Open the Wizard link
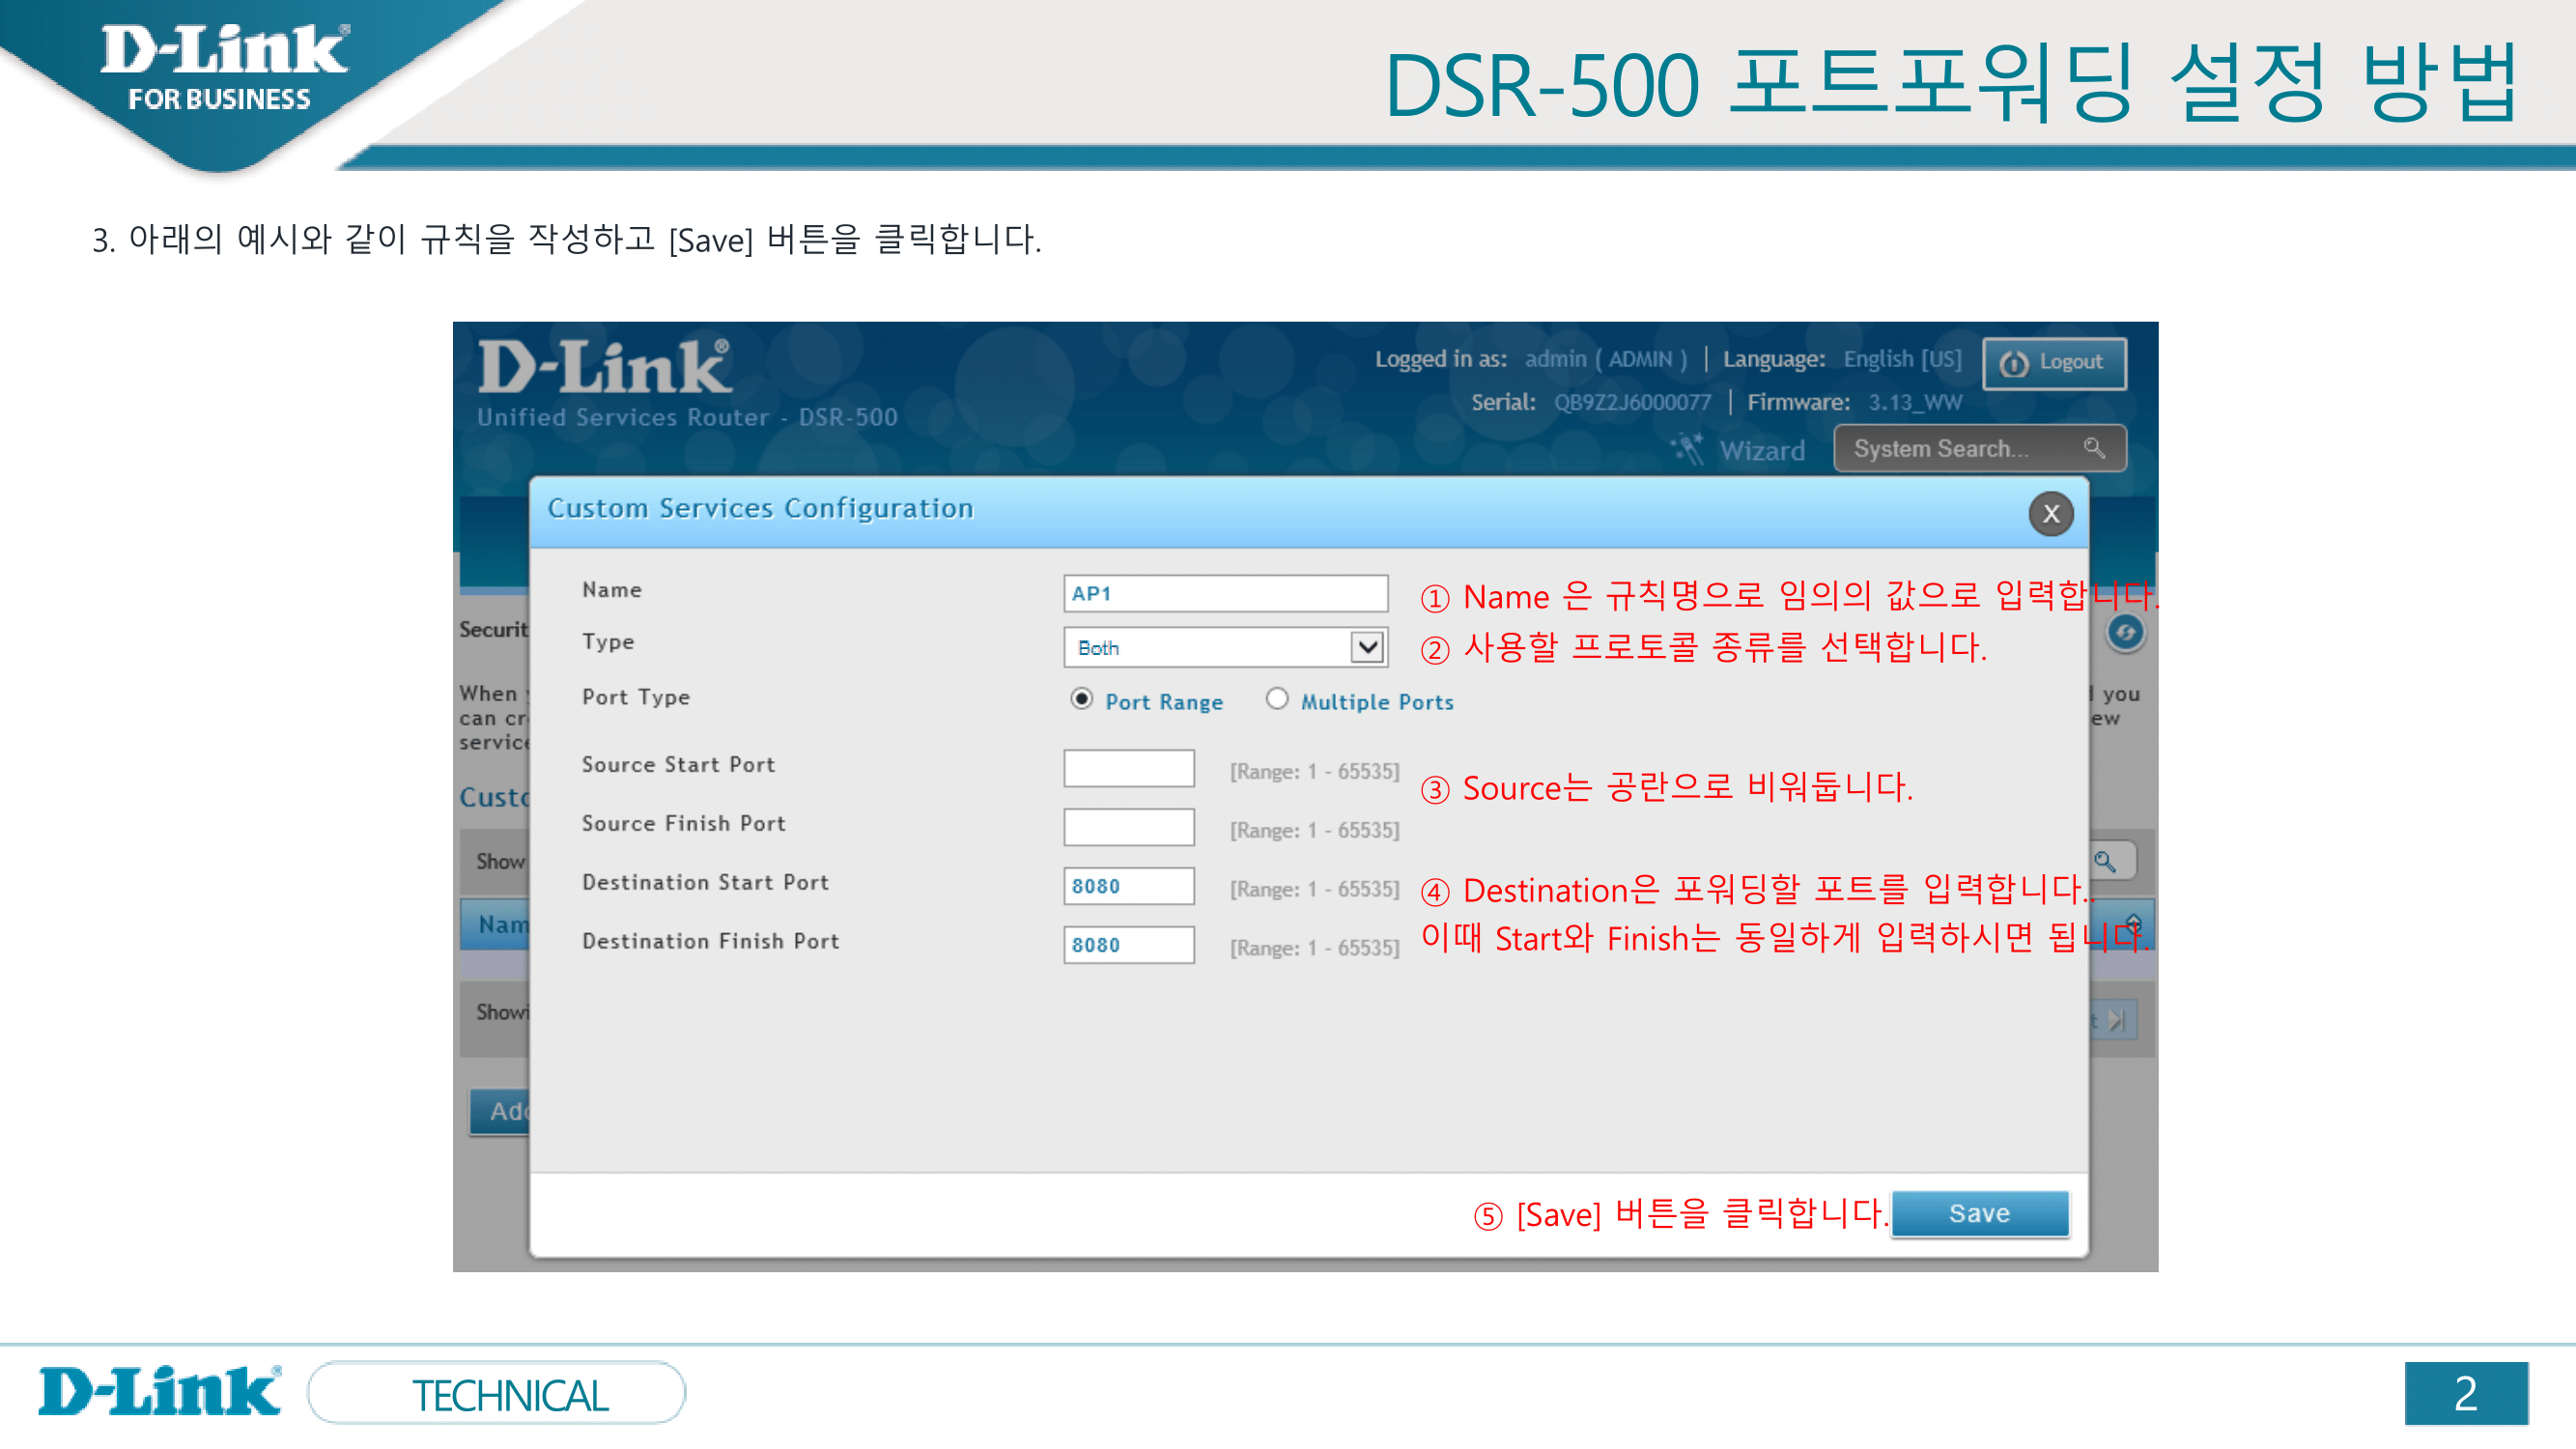The height and width of the screenshot is (1449, 2576). pyautogui.click(x=1762, y=451)
